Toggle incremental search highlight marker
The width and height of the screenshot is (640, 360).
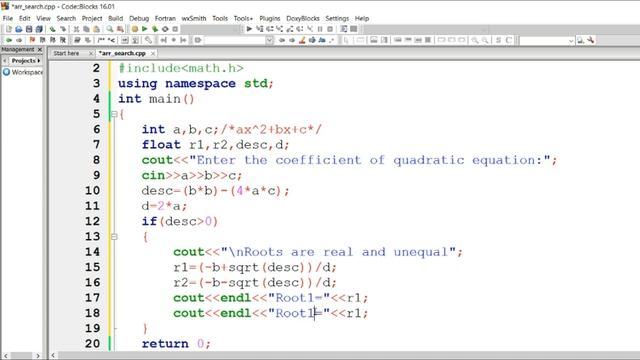[302, 40]
